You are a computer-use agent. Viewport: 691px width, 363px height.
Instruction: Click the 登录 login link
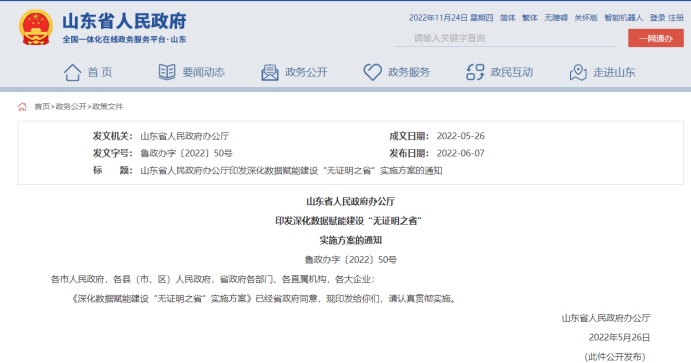pyautogui.click(x=658, y=18)
